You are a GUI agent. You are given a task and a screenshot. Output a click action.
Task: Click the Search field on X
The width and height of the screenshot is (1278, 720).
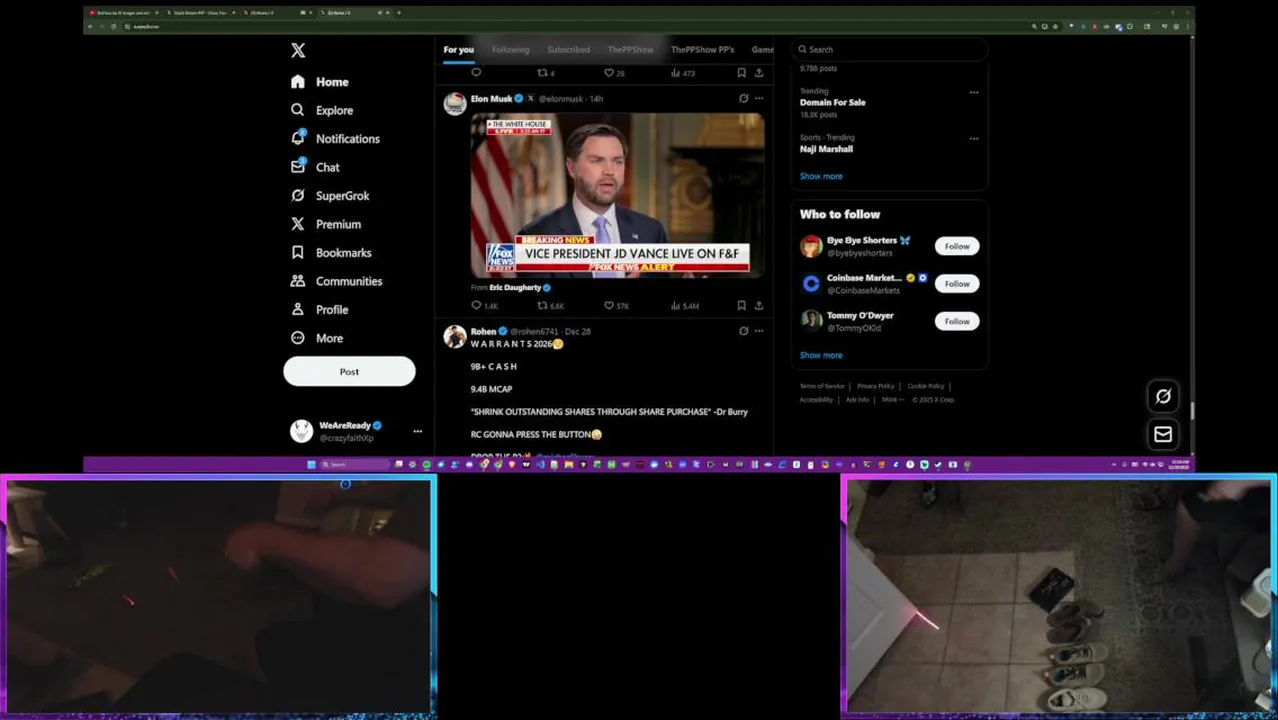point(889,49)
